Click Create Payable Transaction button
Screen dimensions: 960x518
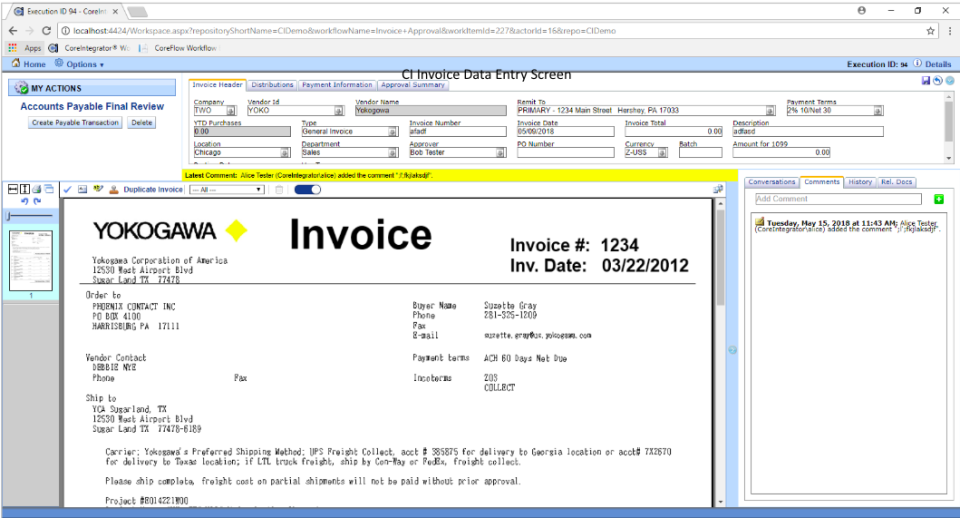[75, 122]
